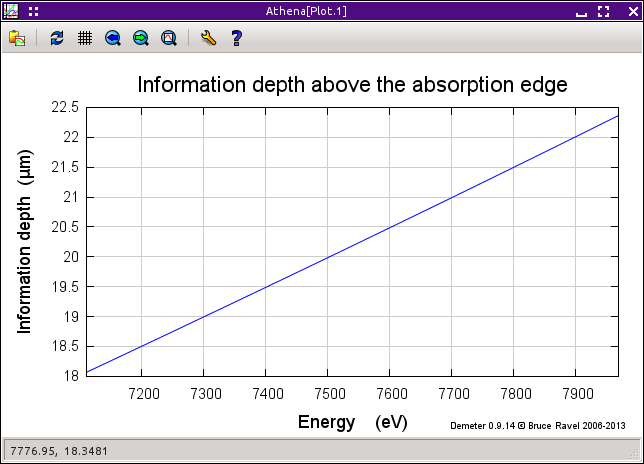The width and height of the screenshot is (644, 464).
Task: Maximize the Athena plot window
Action: click(x=603, y=11)
